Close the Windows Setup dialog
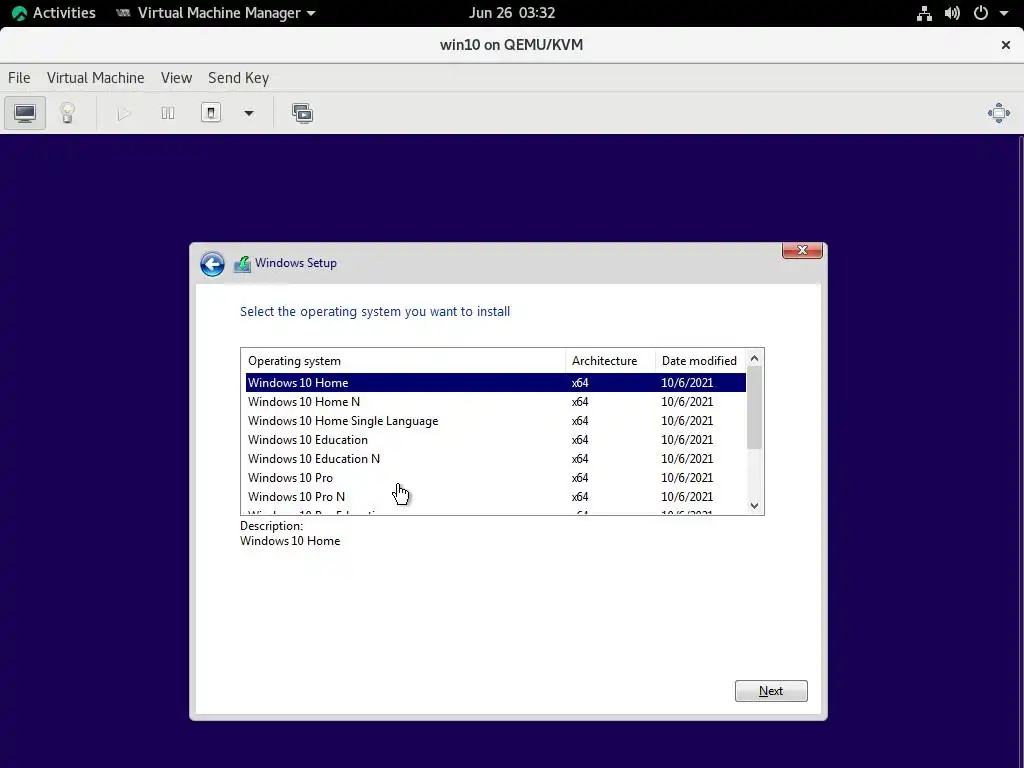 (x=802, y=250)
